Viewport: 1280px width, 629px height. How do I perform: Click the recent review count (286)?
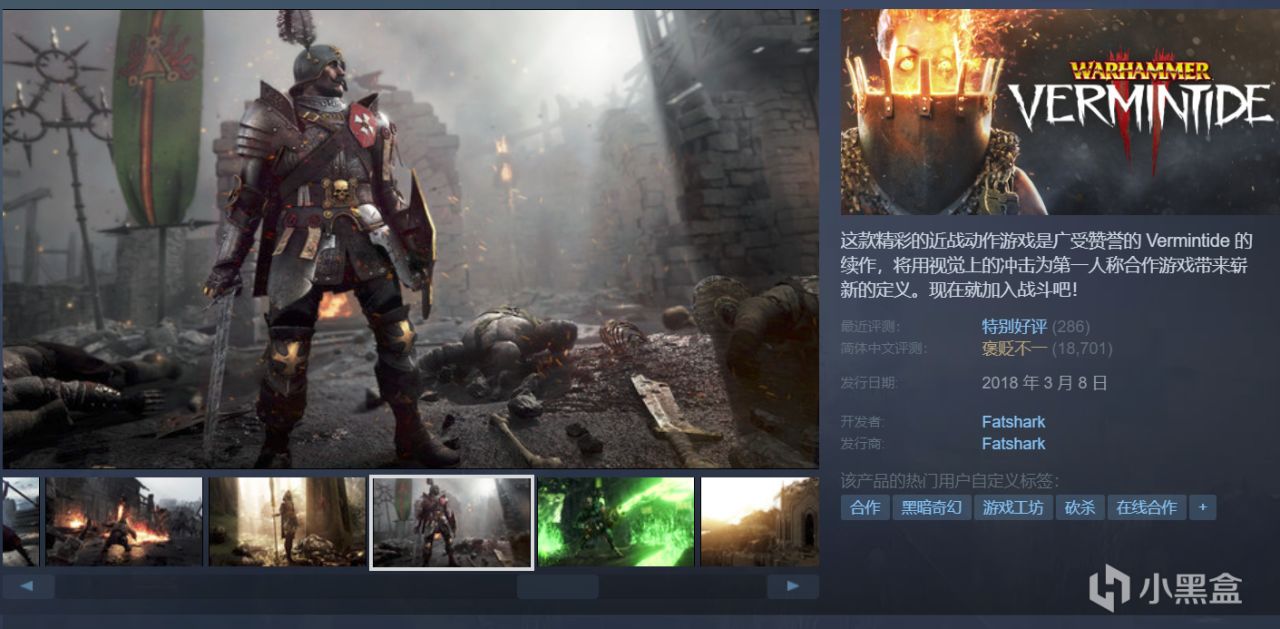[x=1071, y=327]
